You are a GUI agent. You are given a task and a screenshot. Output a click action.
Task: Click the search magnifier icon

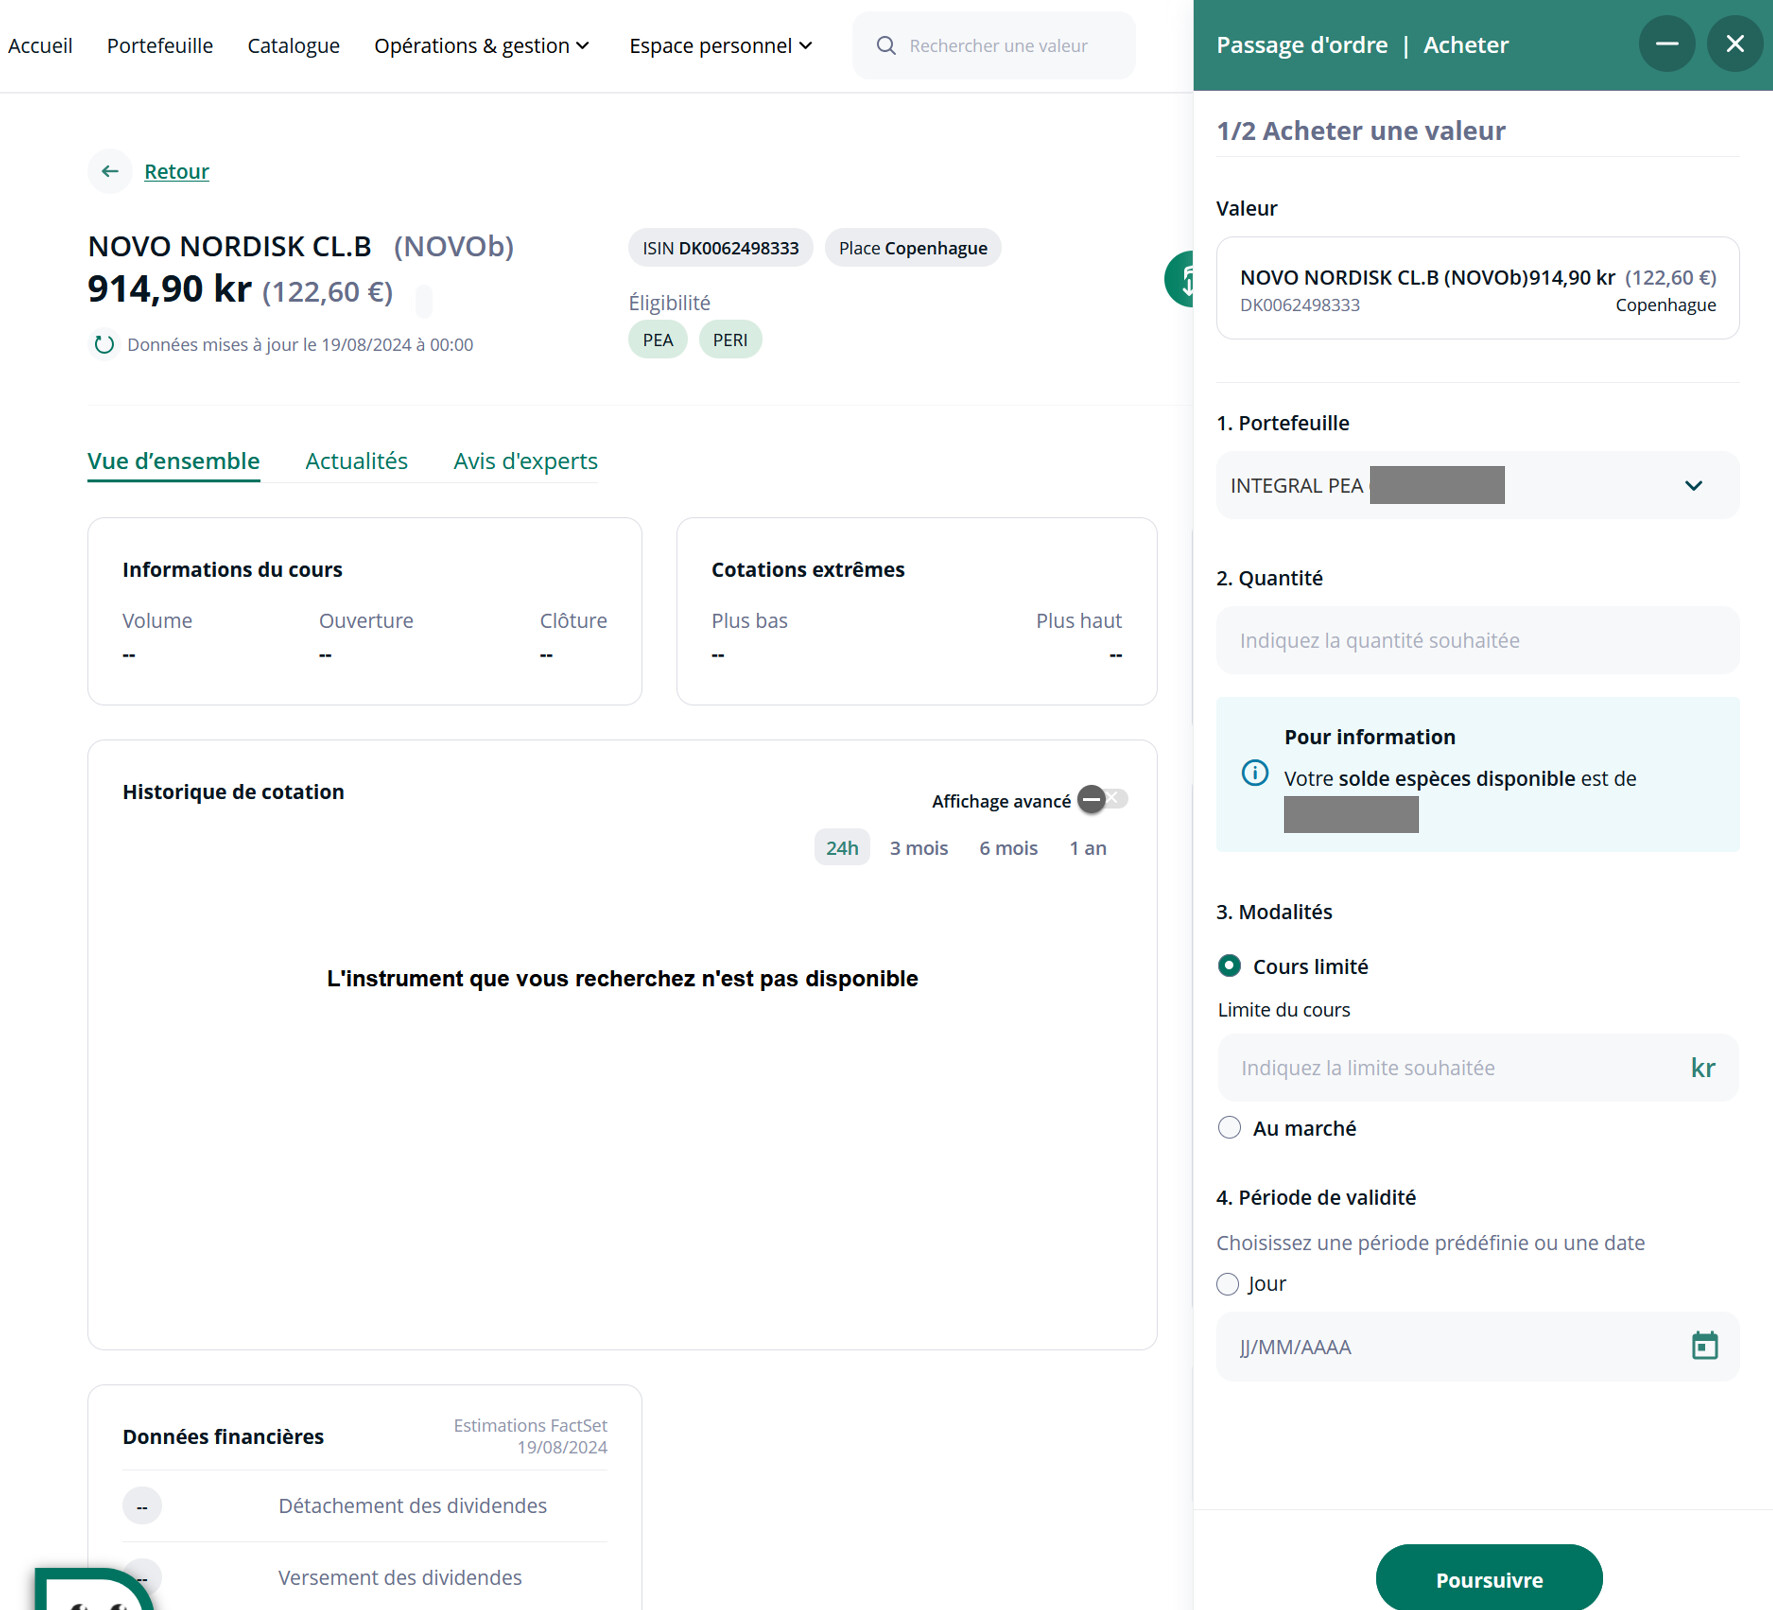pos(886,46)
